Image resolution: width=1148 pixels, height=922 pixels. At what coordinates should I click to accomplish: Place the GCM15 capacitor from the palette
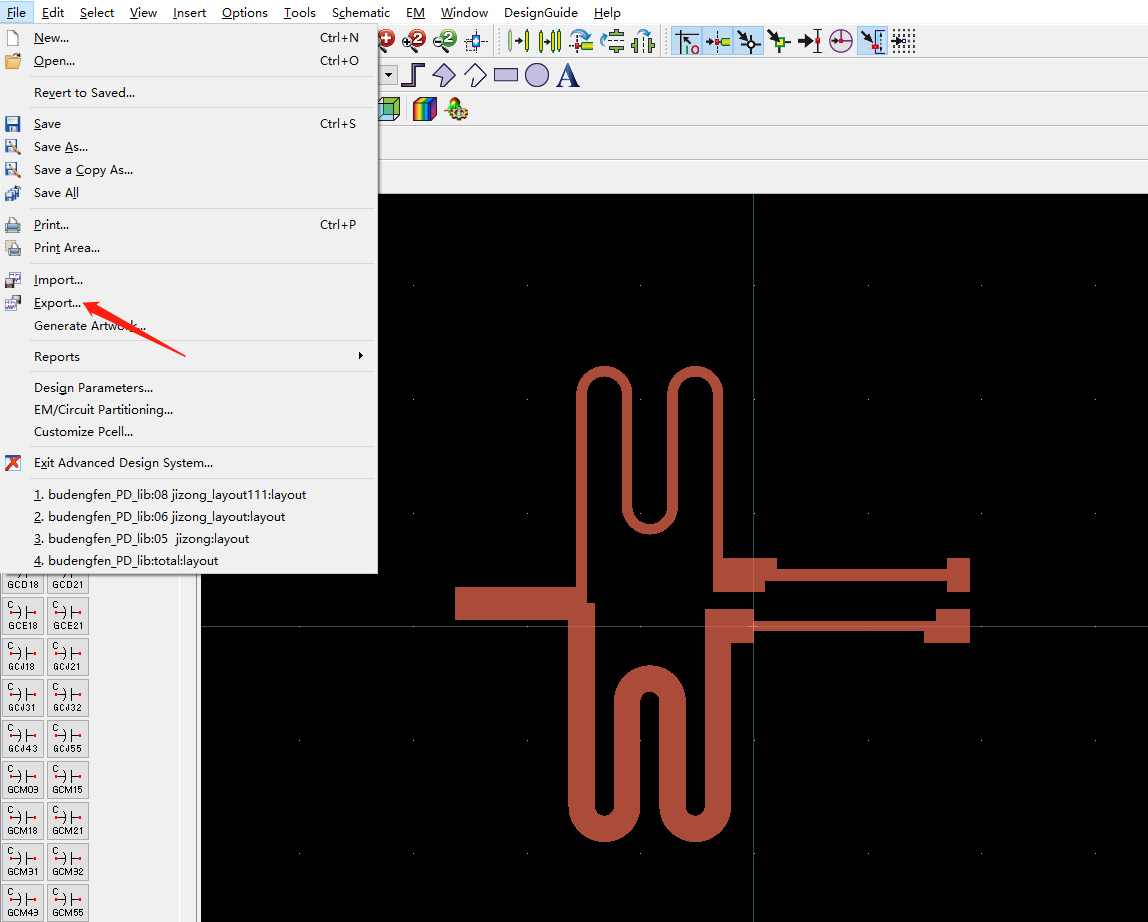[68, 780]
